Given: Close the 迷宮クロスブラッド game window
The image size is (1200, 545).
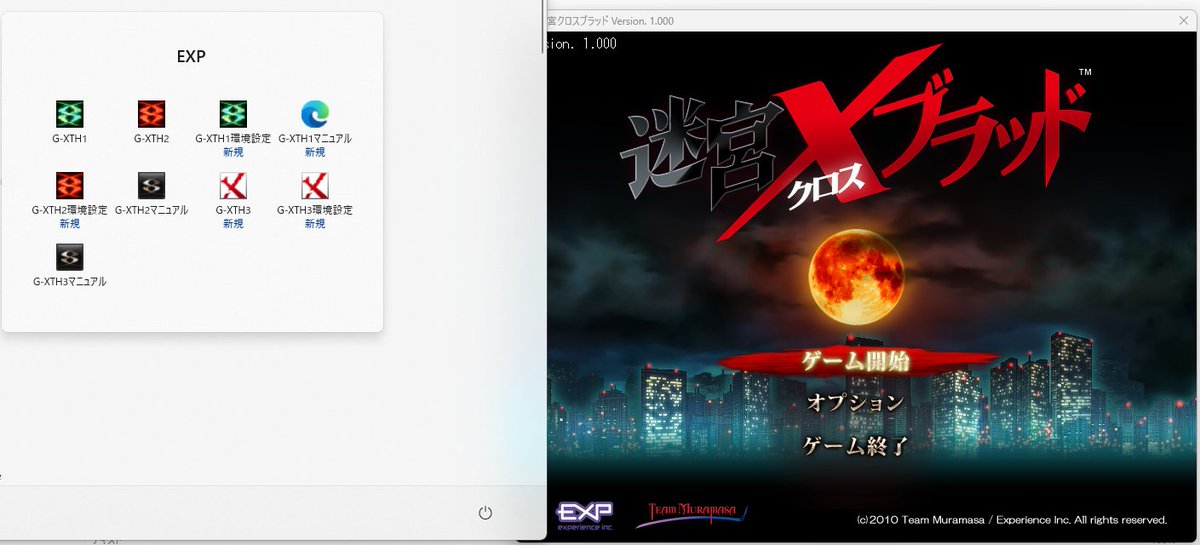Looking at the screenshot, I should tap(1183, 20).
